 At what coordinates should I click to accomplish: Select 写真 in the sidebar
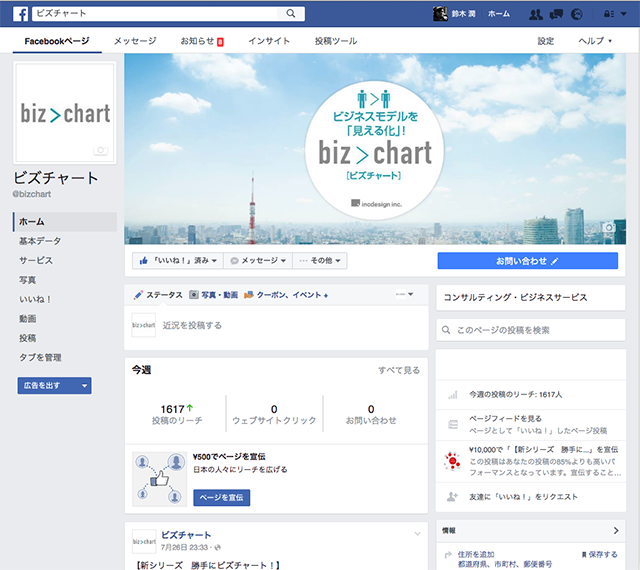(27, 280)
